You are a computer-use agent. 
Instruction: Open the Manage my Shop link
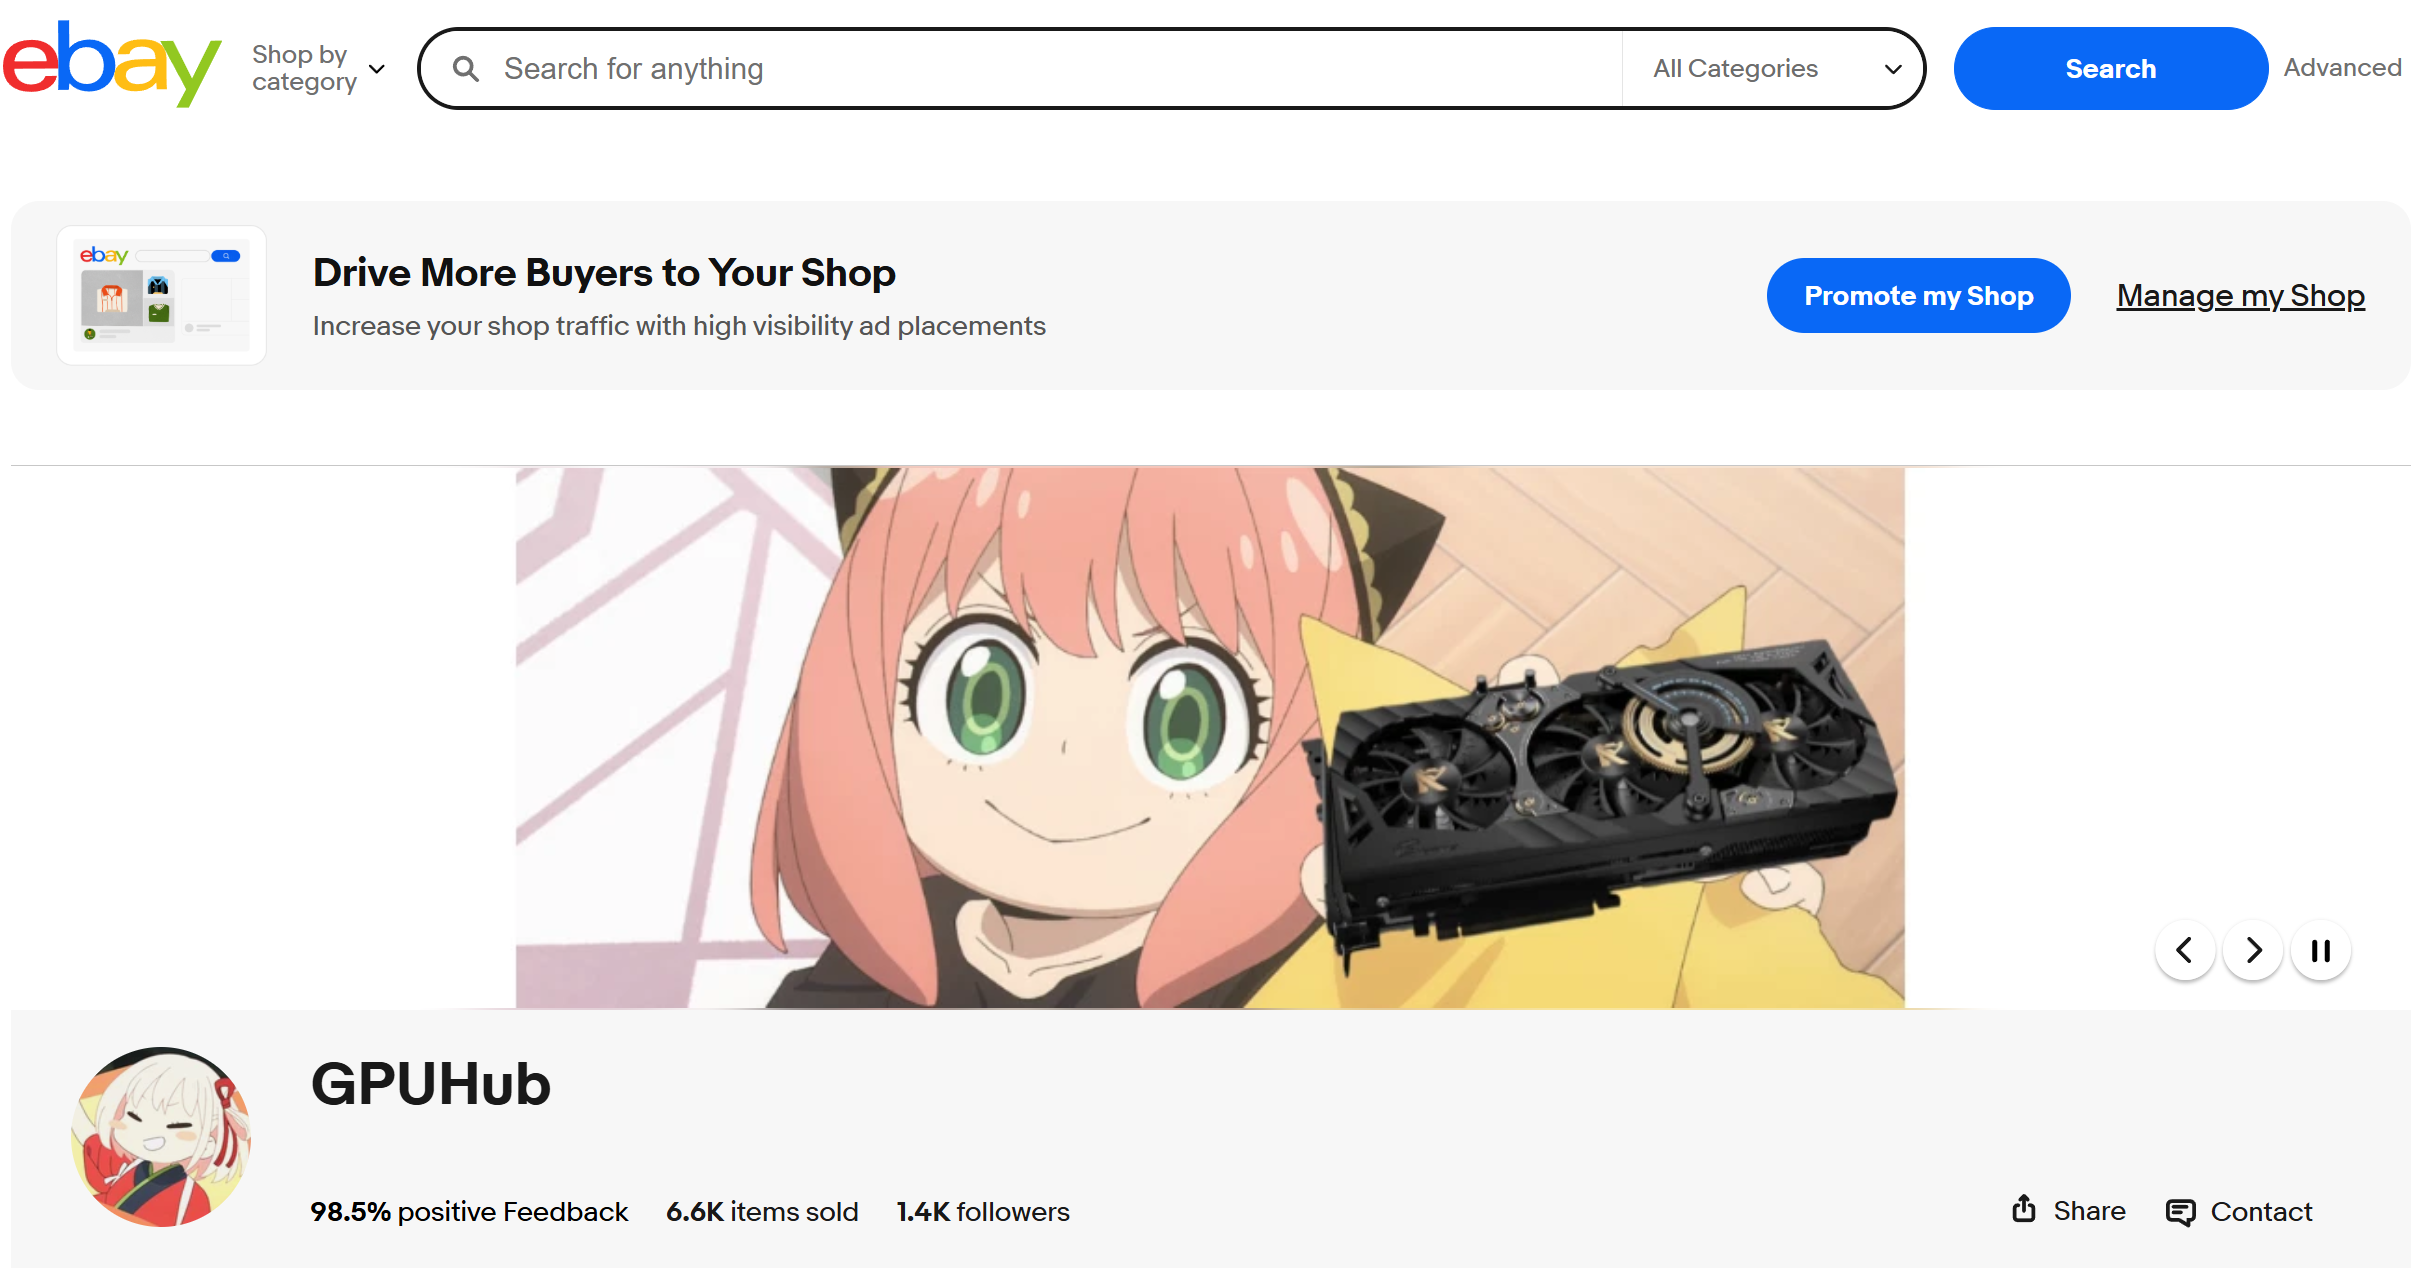[2240, 296]
